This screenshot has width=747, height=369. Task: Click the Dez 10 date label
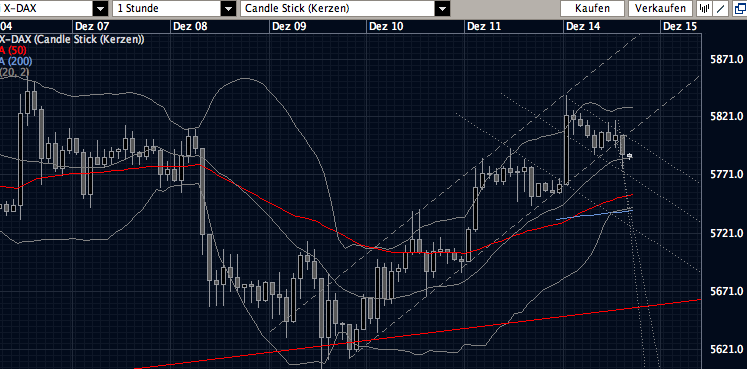pos(386,27)
